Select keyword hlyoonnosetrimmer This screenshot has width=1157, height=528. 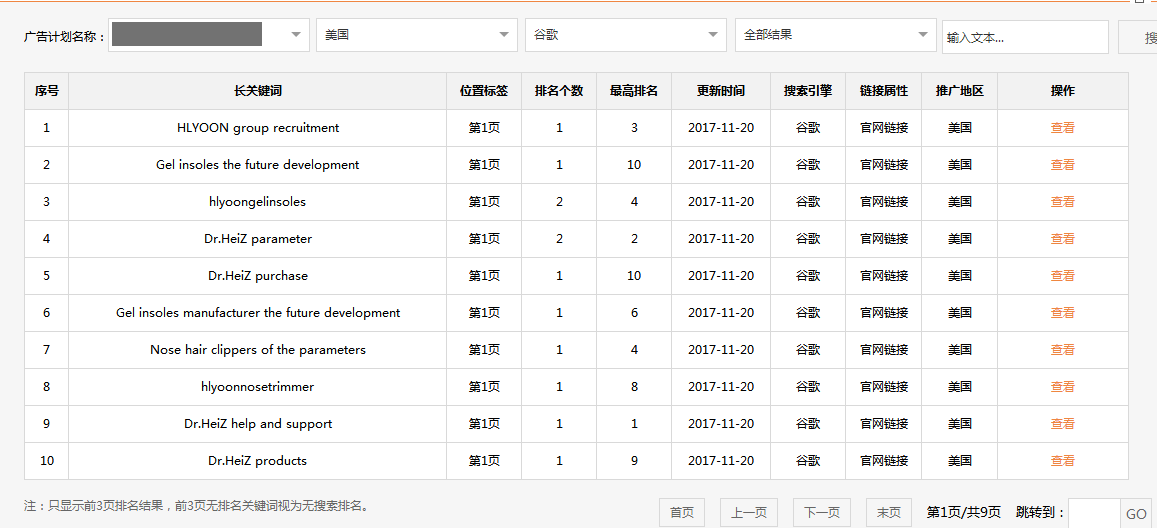click(258, 386)
